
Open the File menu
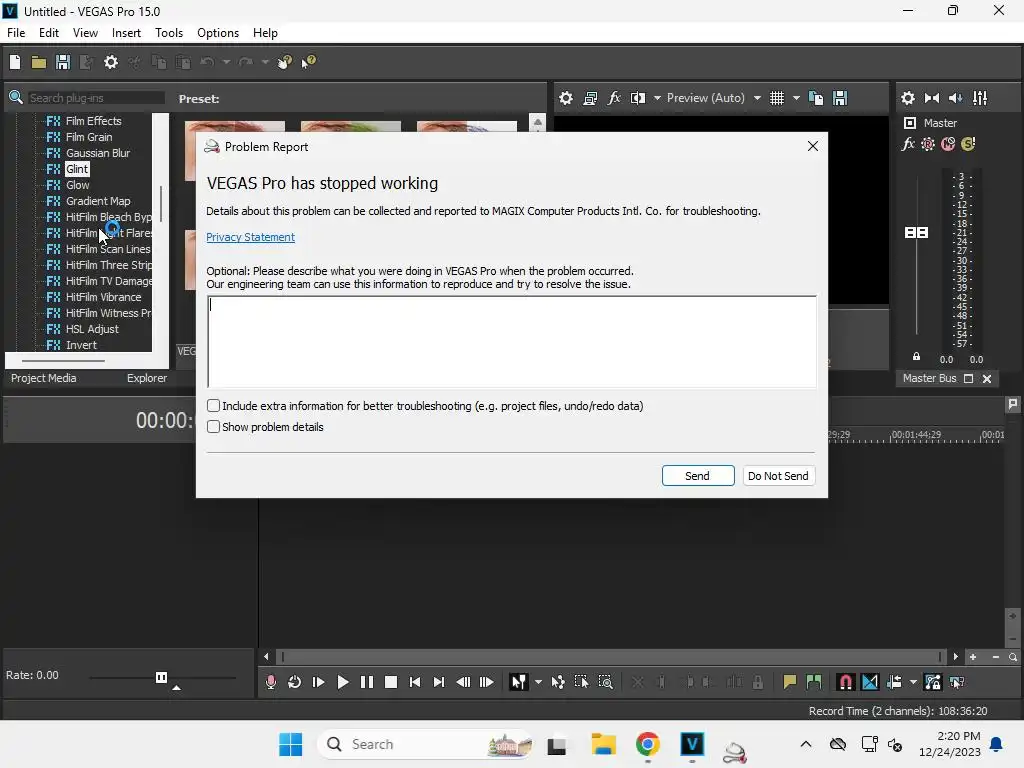coord(16,33)
